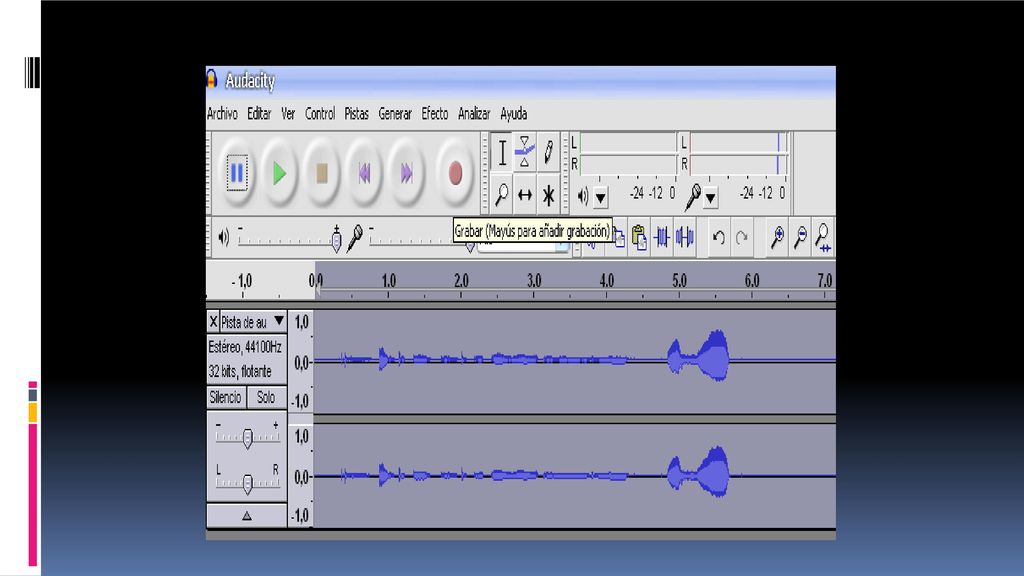Click the output level meter
Screen dimensions: 1024x576
coord(628,153)
